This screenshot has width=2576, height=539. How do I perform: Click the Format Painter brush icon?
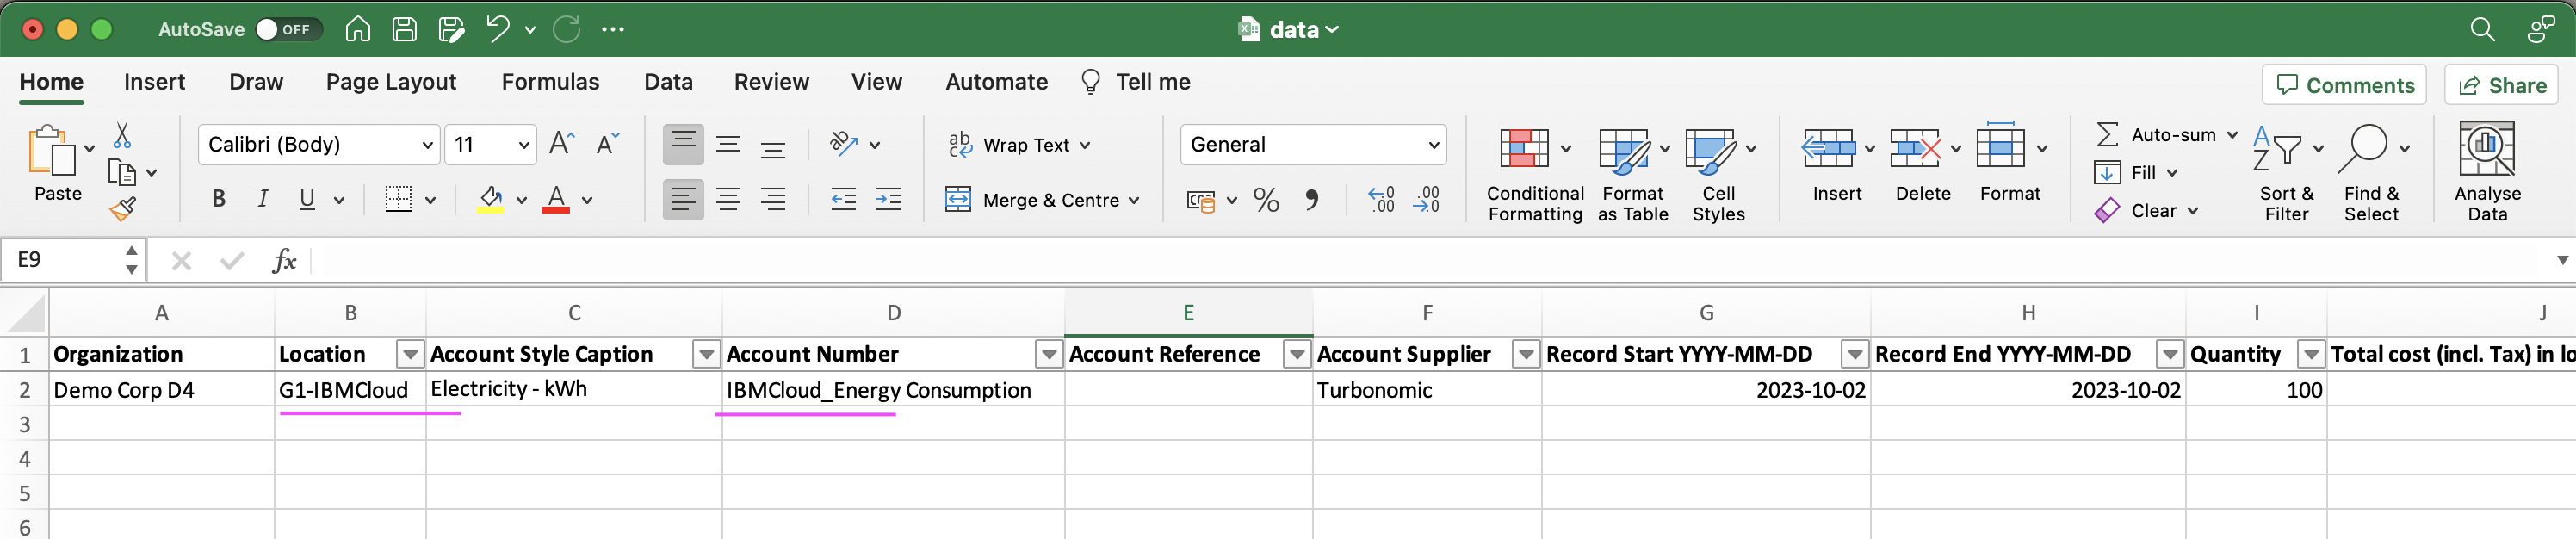pyautogui.click(x=123, y=209)
